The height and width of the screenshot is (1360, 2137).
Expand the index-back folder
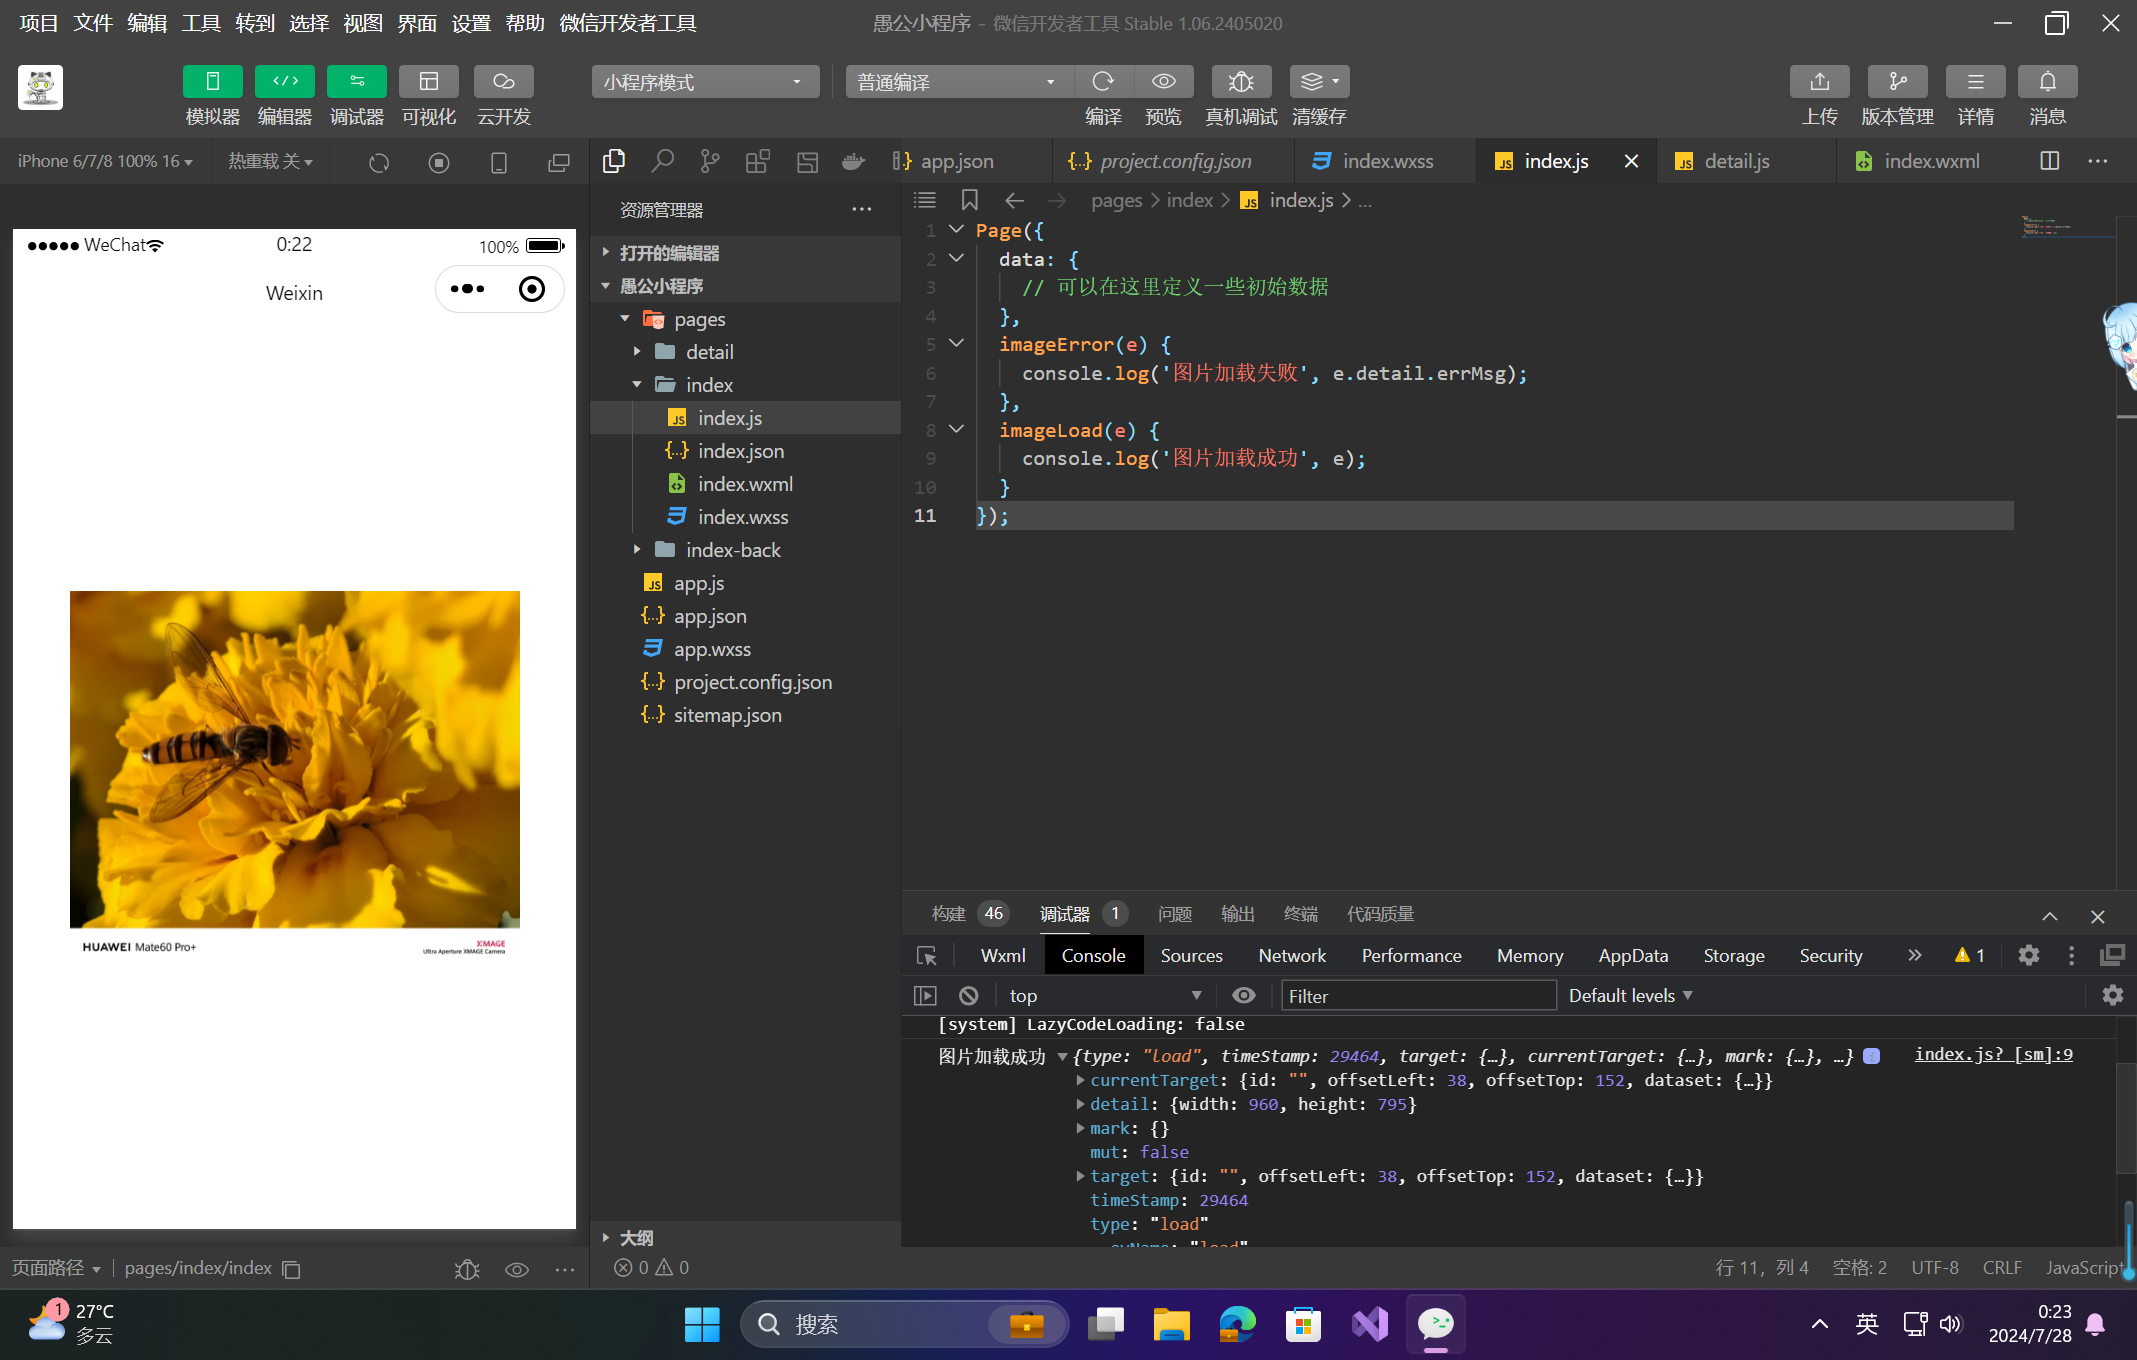(732, 550)
